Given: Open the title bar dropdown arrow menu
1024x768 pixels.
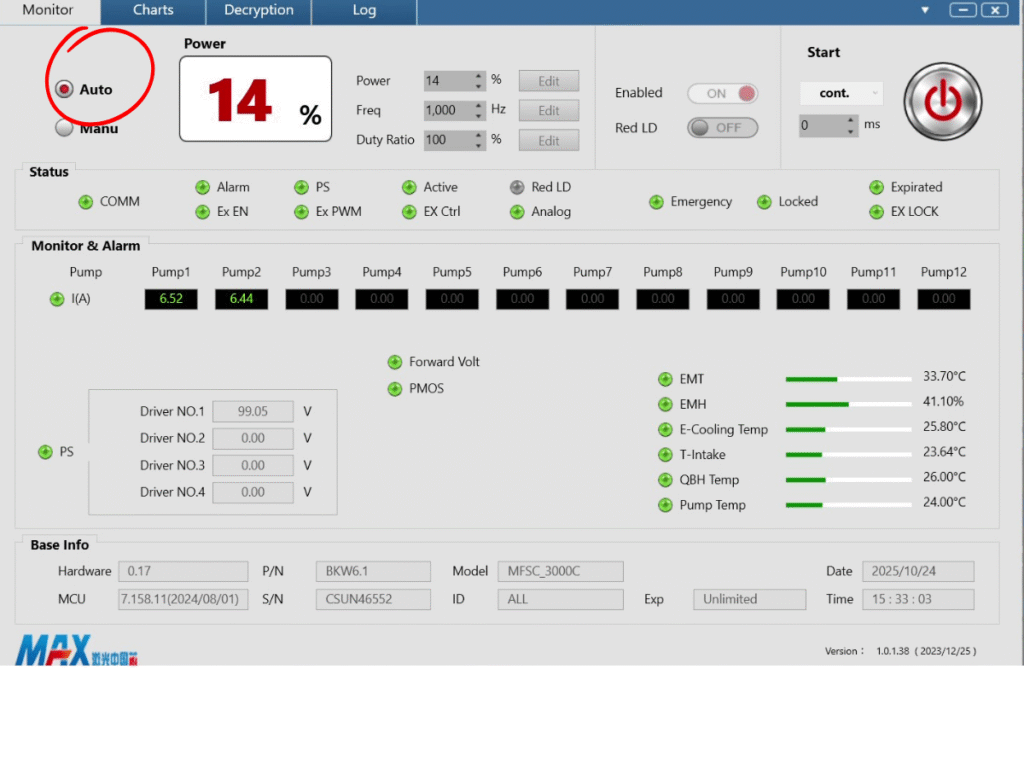Looking at the screenshot, I should click(925, 10).
